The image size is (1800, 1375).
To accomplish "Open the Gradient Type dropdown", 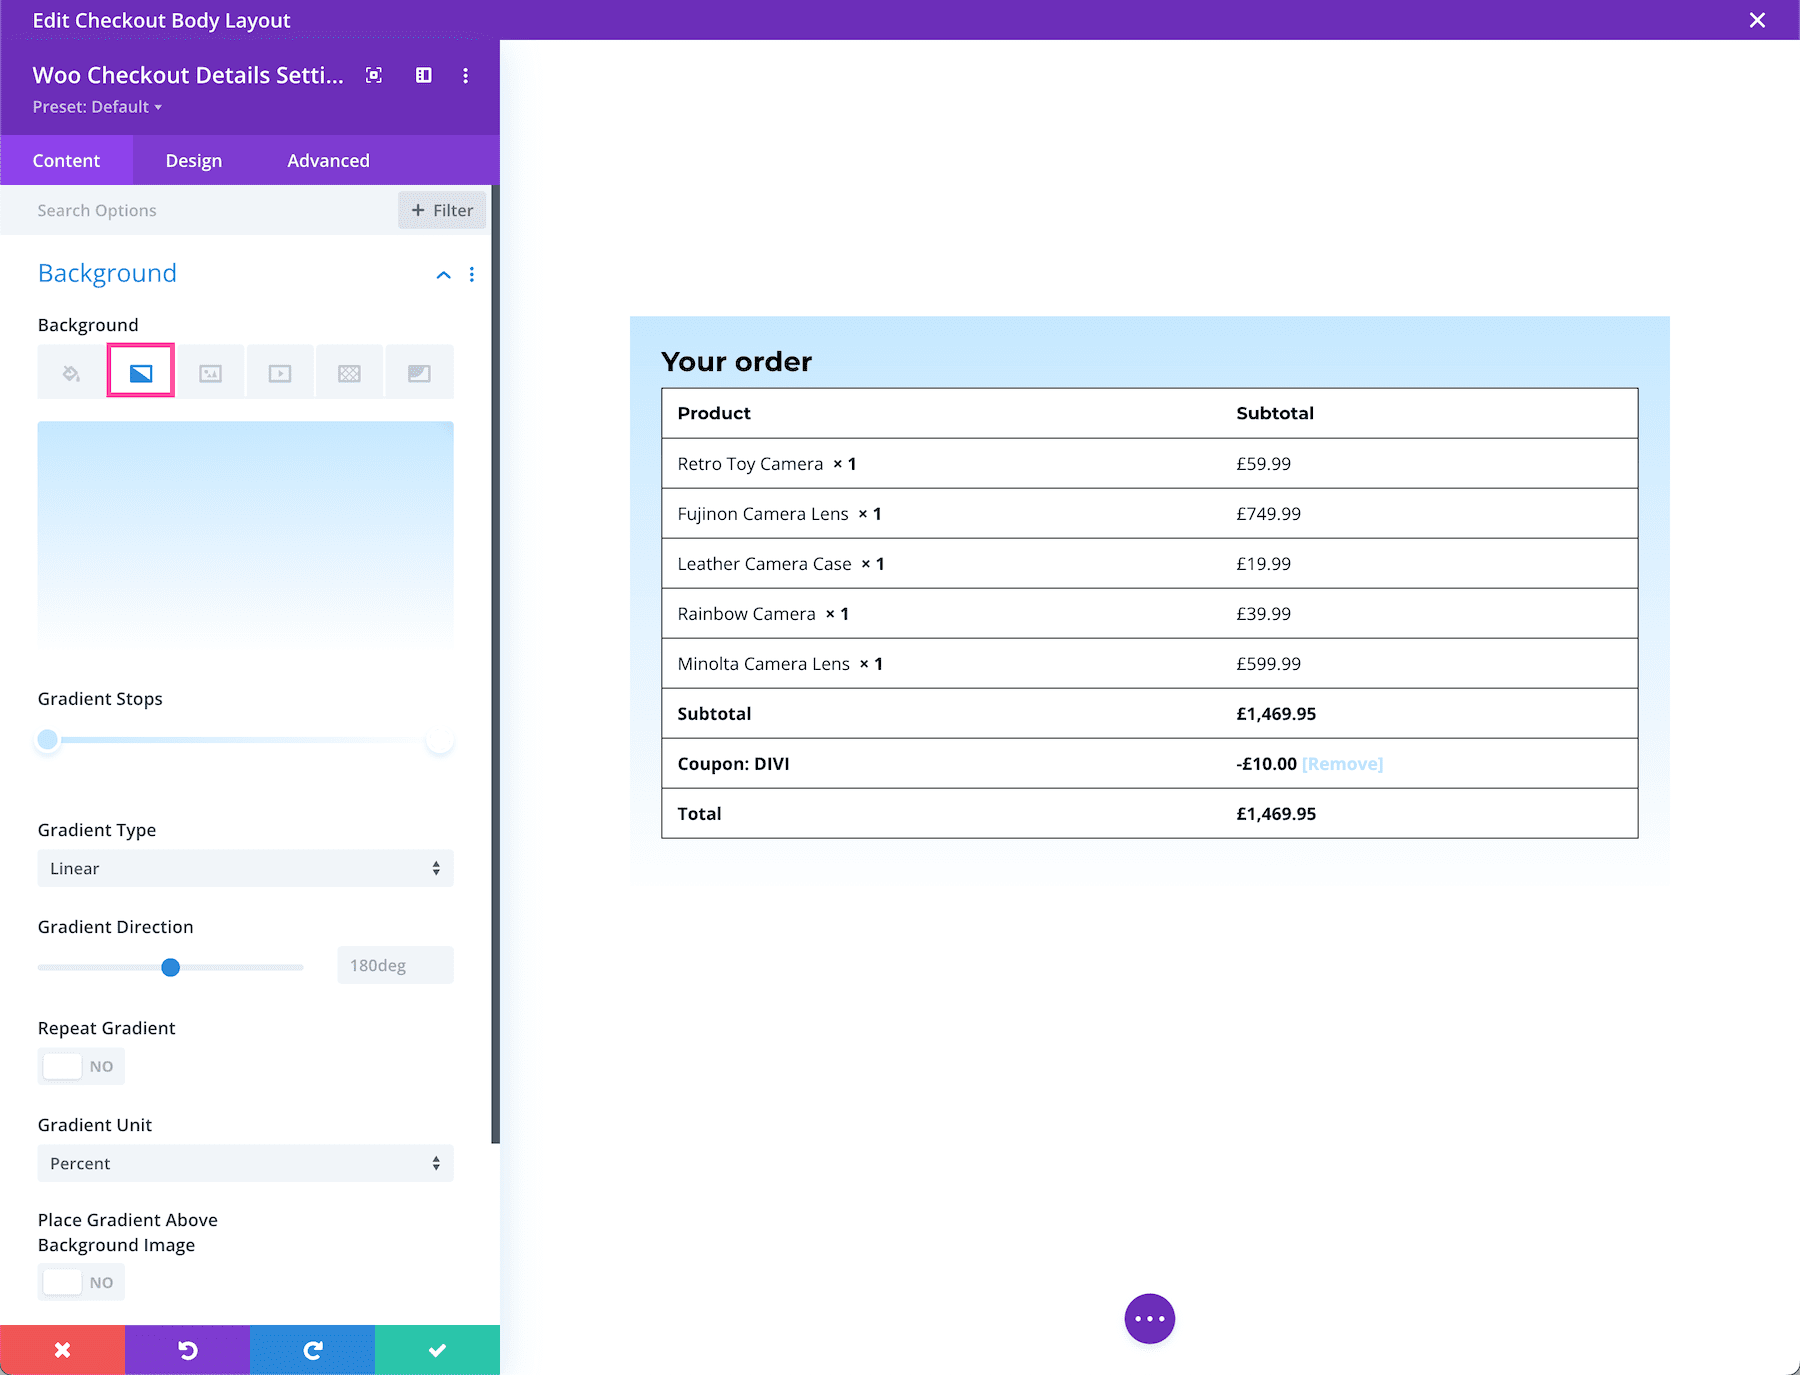I will pyautogui.click(x=245, y=868).
